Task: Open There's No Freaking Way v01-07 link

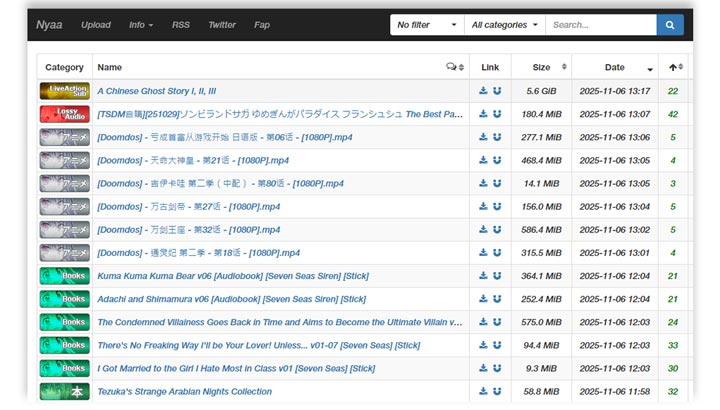Action: (259, 345)
